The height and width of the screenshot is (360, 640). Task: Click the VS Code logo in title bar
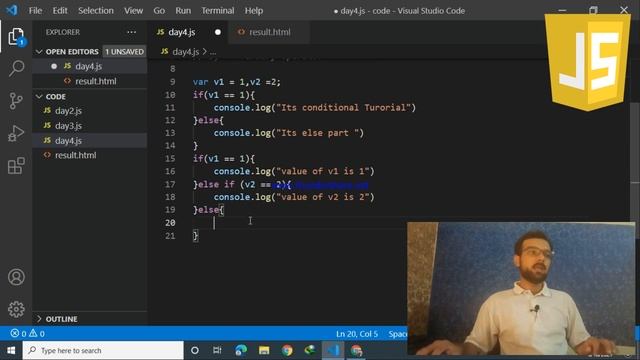point(12,10)
